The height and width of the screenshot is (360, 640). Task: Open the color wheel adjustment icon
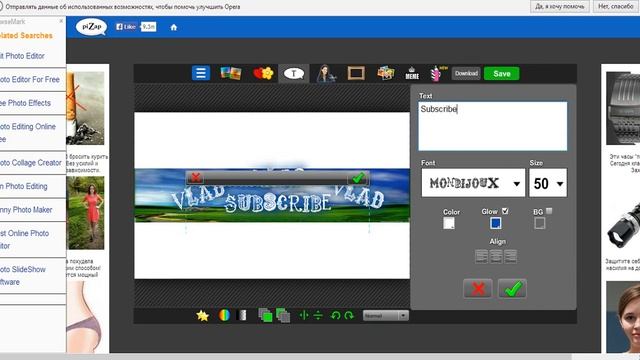click(224, 316)
